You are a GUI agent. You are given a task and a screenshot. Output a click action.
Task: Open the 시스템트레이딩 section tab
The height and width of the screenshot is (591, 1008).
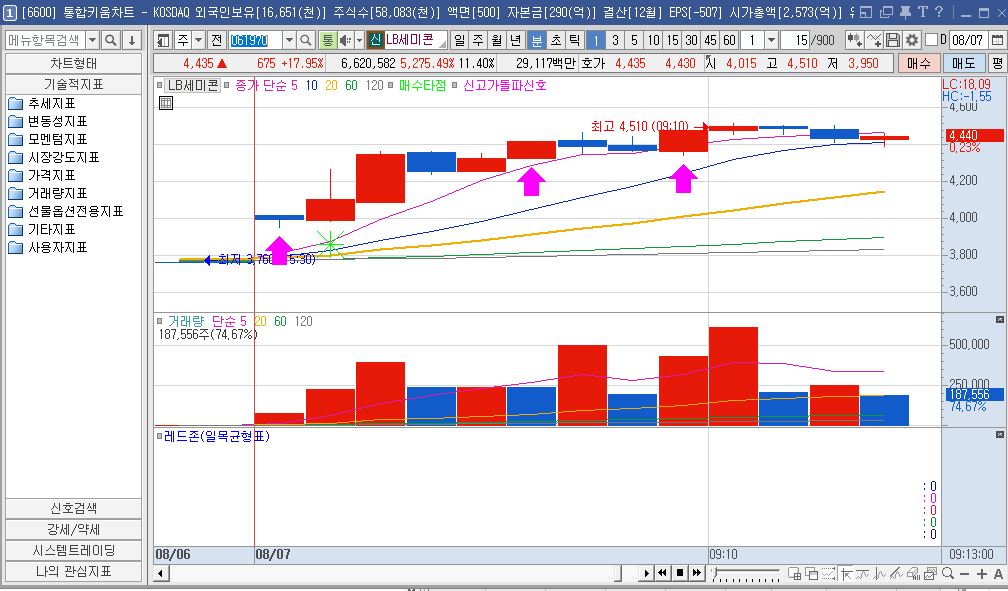[x=73, y=550]
